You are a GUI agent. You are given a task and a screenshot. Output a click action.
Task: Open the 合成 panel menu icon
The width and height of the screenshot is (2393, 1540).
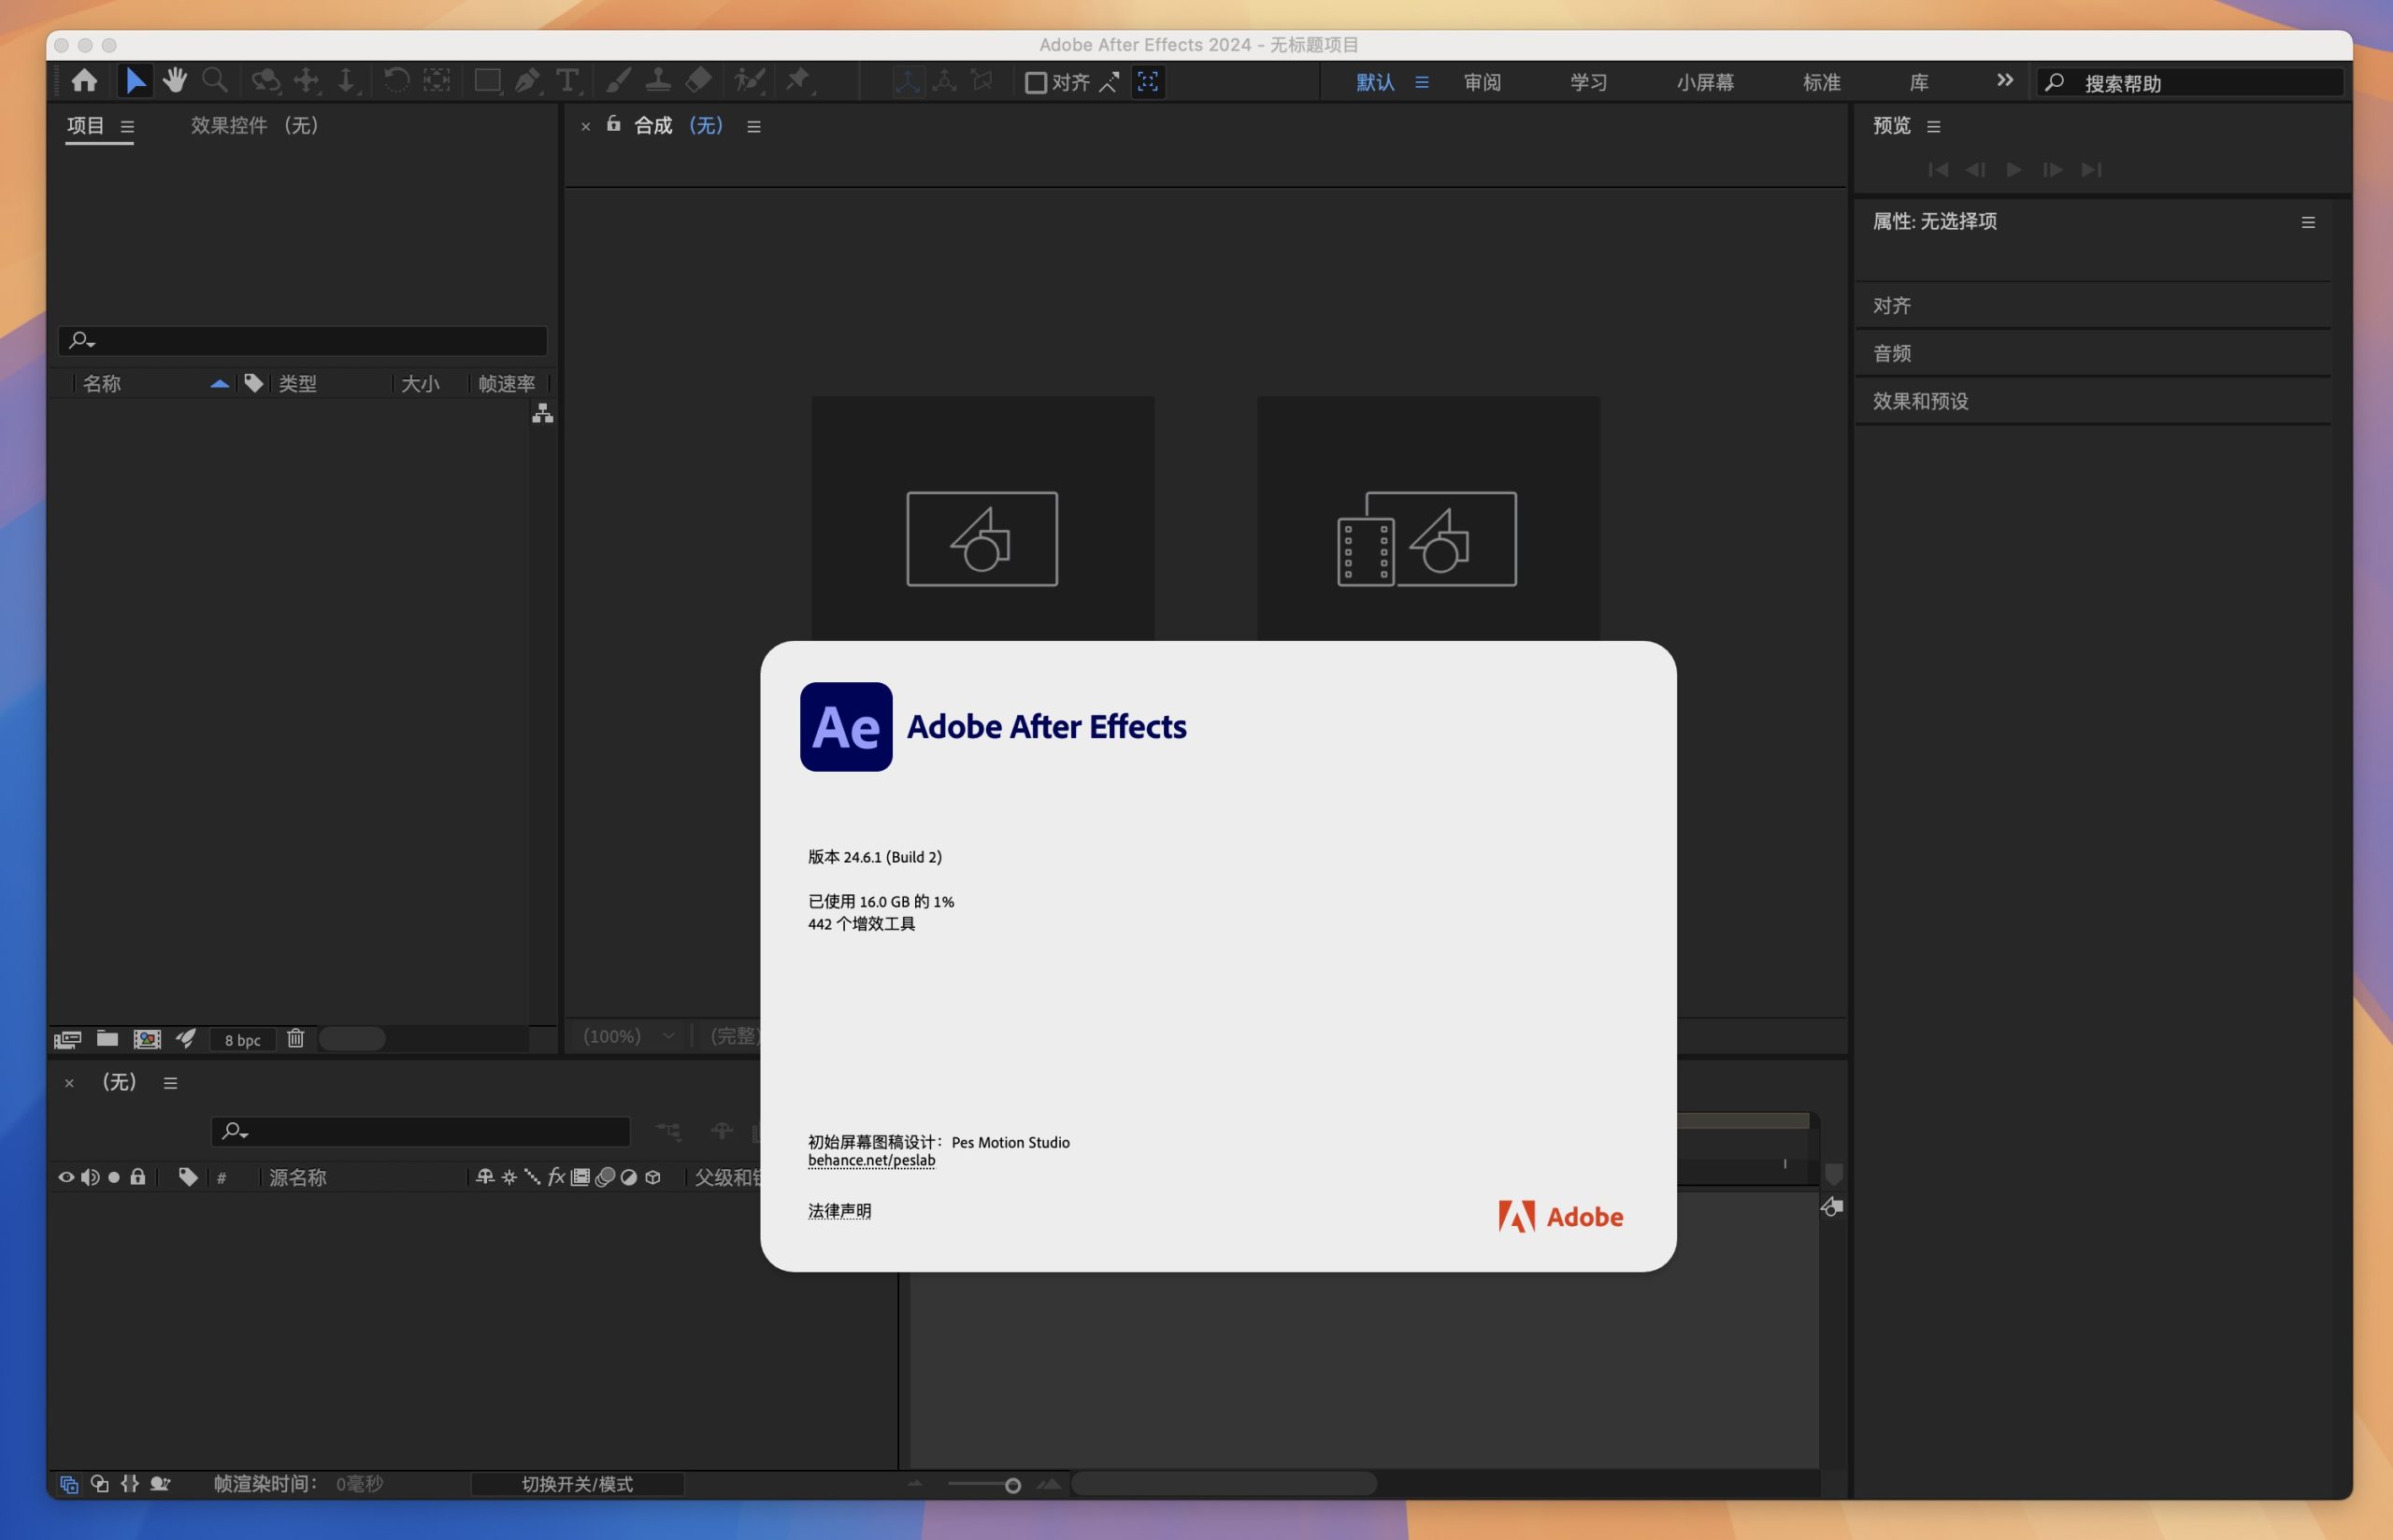(x=754, y=127)
